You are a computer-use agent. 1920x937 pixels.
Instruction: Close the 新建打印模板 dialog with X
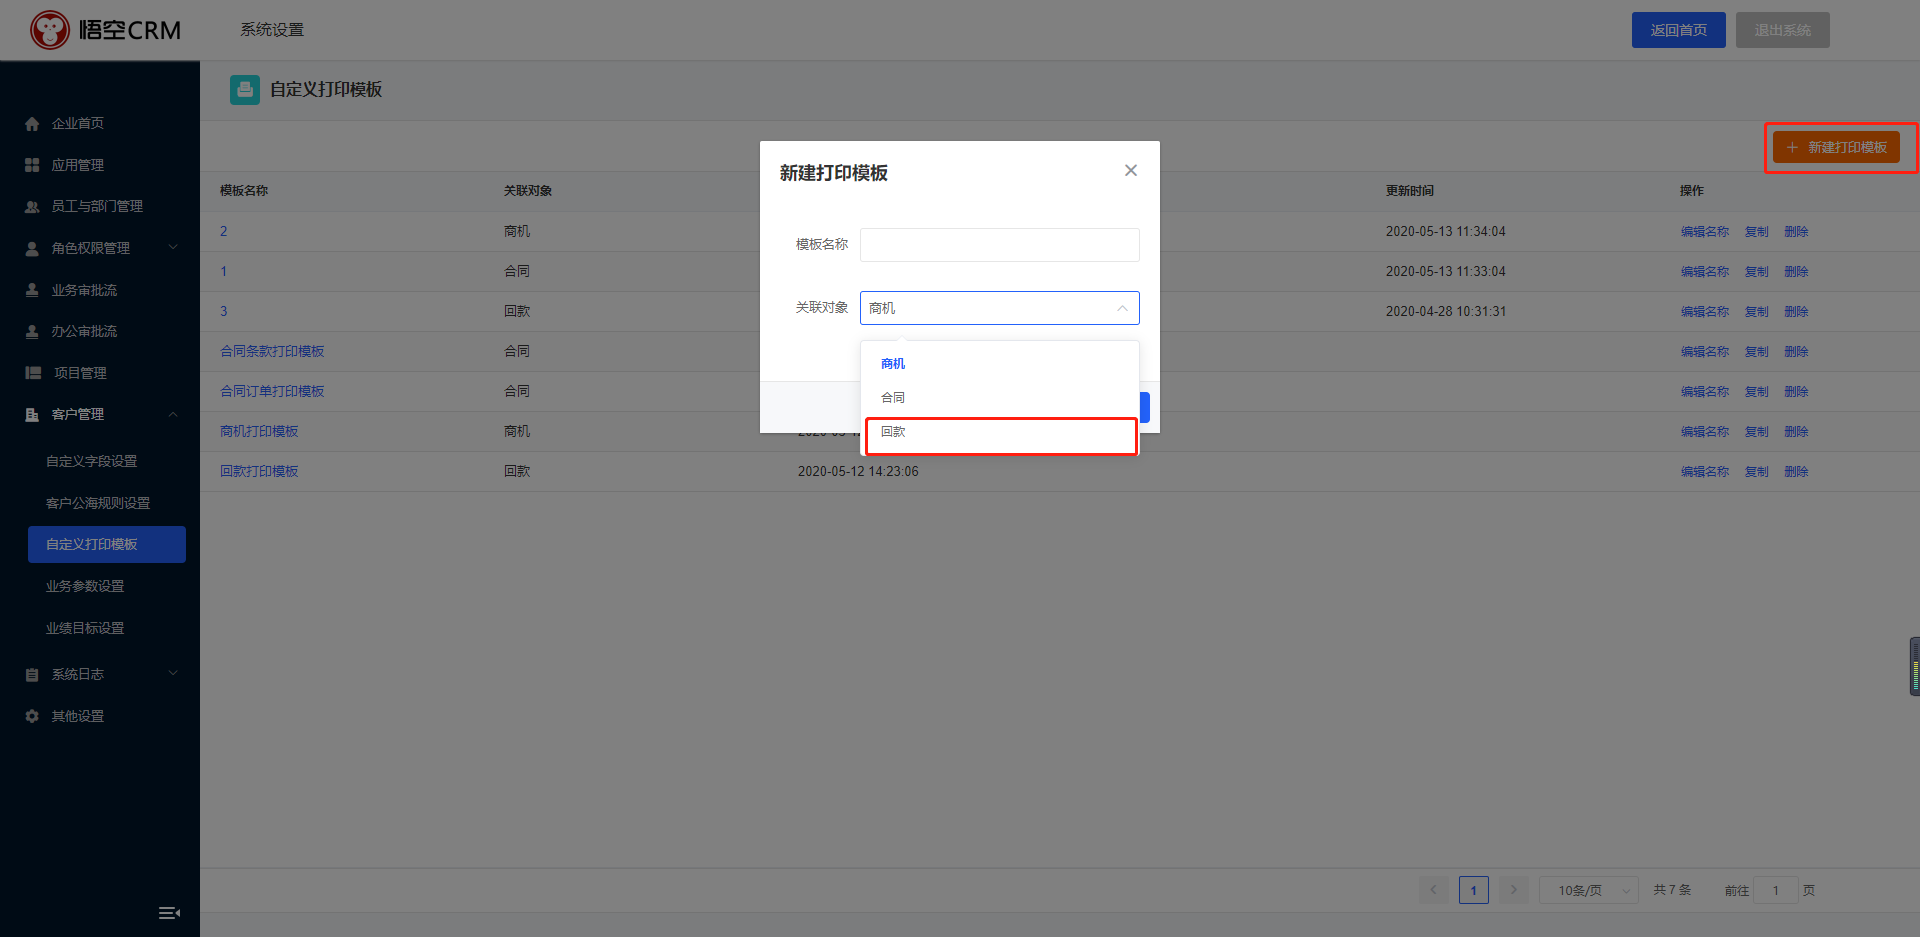pos(1131,171)
